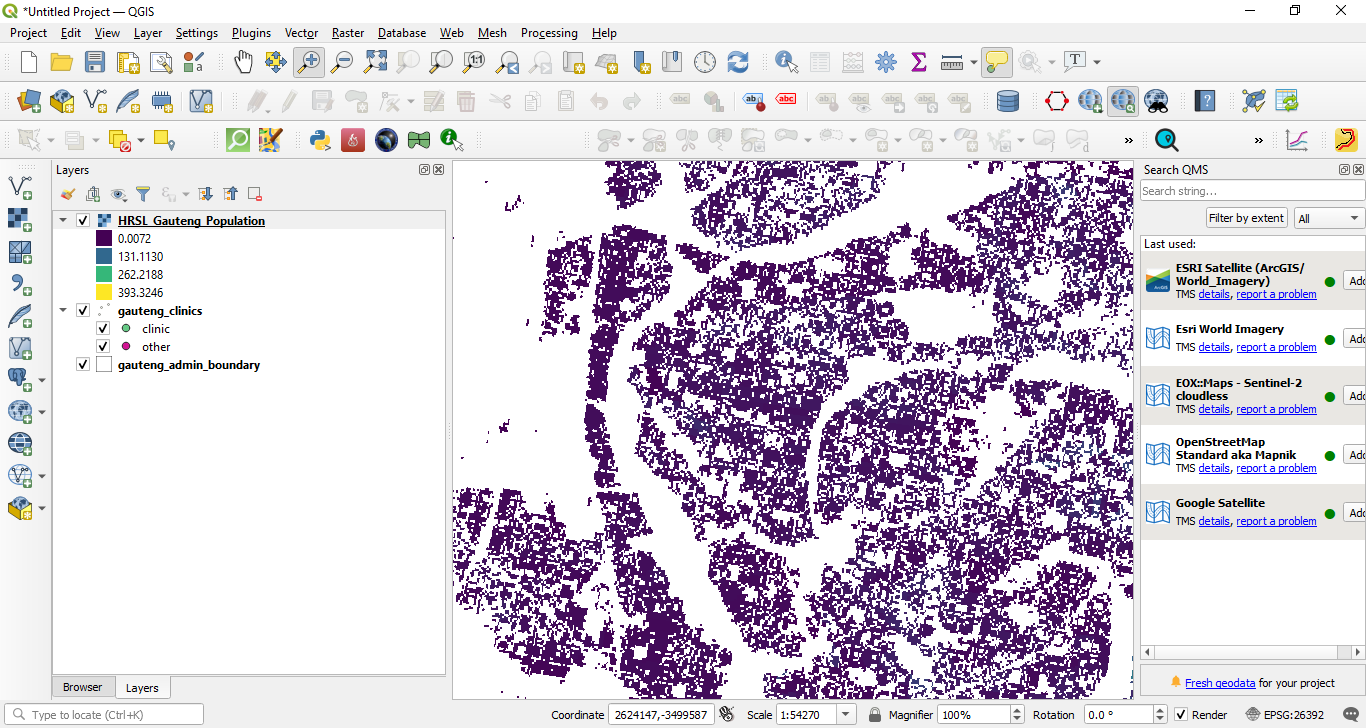Toggle Map Tips speech bubble icon
This screenshot has height=728, width=1366.
[x=995, y=62]
